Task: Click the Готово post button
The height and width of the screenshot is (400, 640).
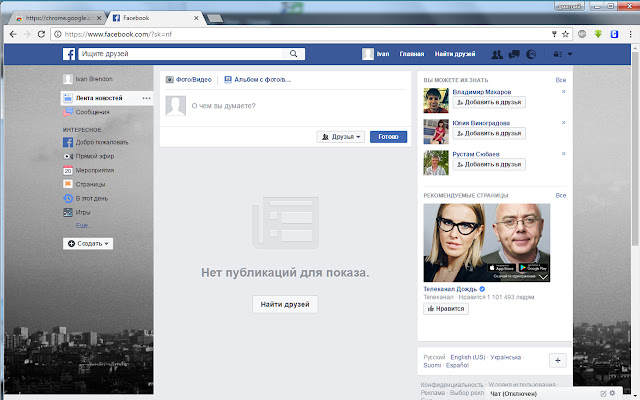Action: tap(388, 137)
